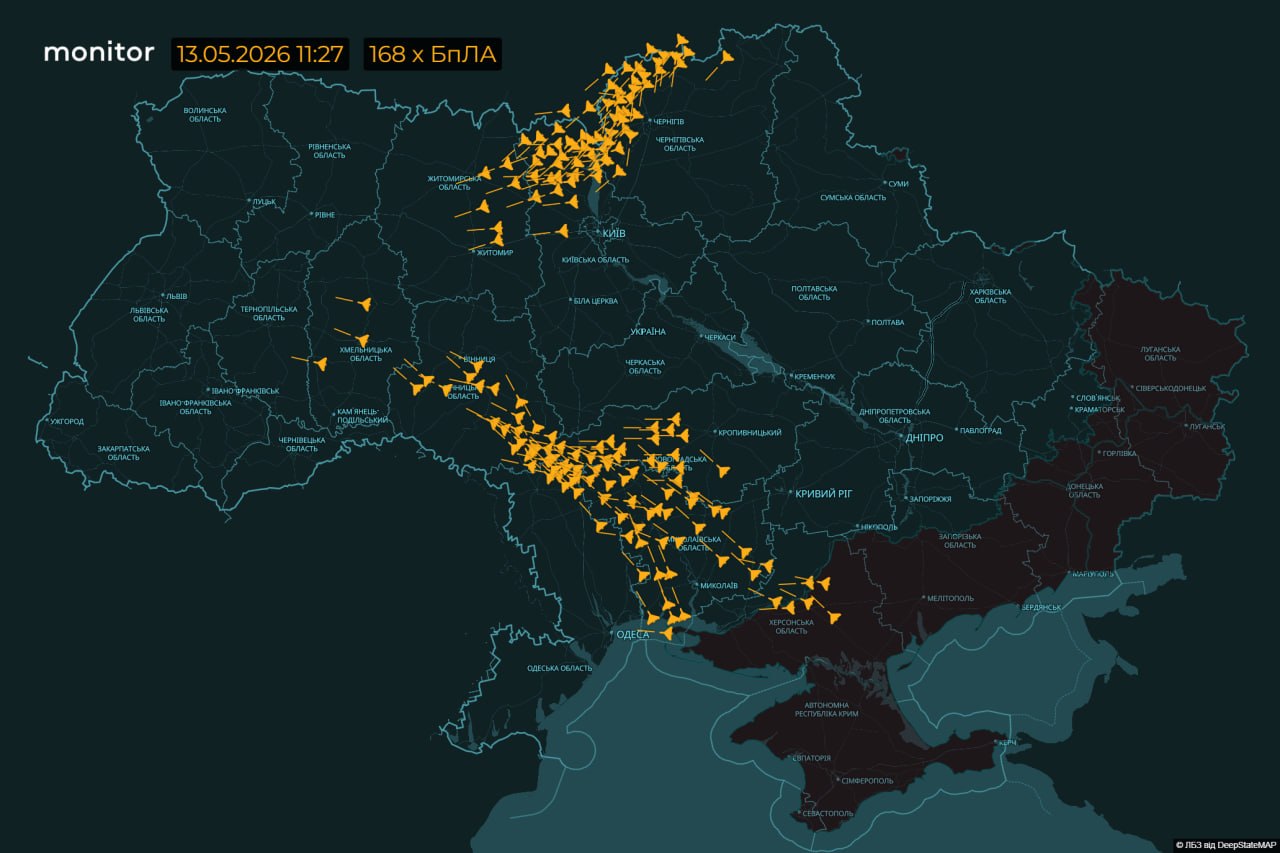Click the РІВНЕ city label

pyautogui.click(x=324, y=215)
